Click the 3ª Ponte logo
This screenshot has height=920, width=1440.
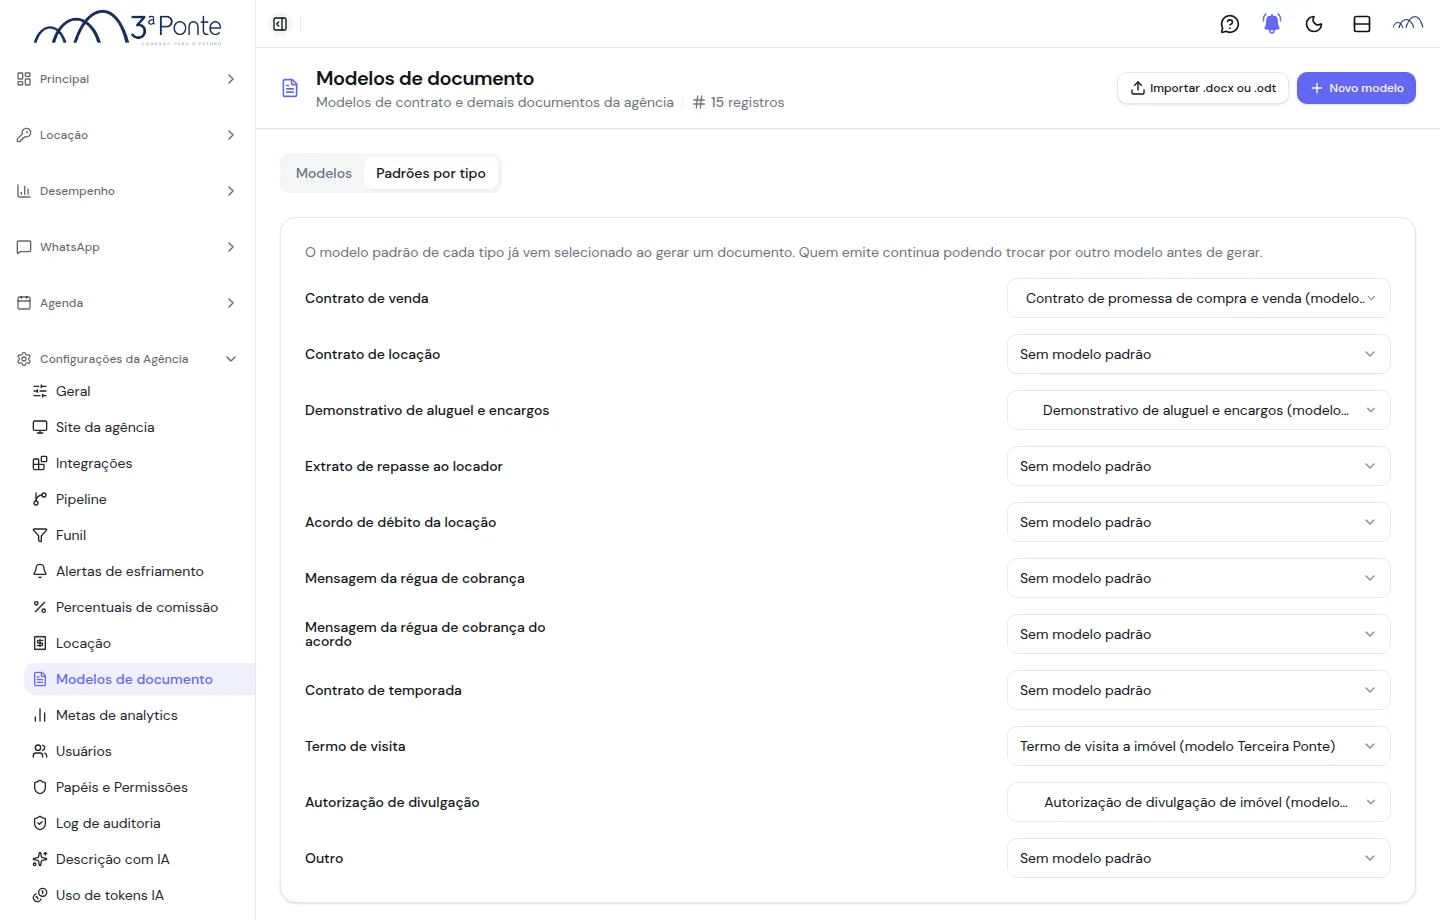click(x=128, y=27)
